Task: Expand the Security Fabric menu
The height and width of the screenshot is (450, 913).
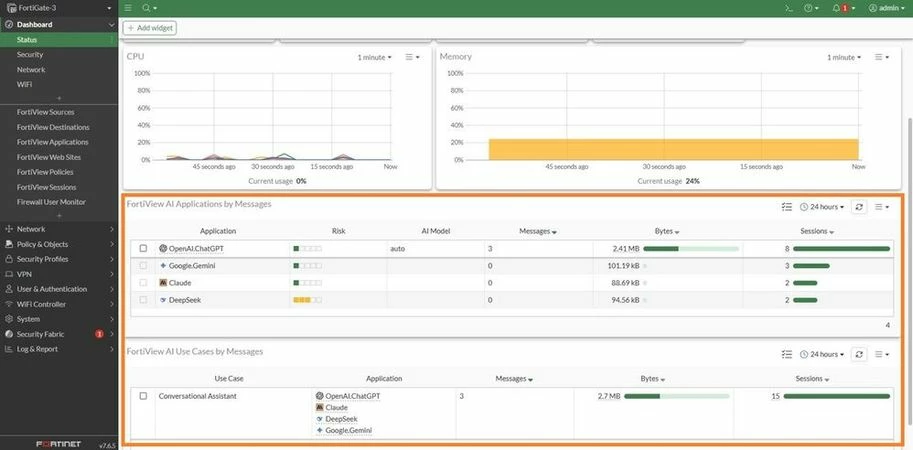Action: coord(59,334)
